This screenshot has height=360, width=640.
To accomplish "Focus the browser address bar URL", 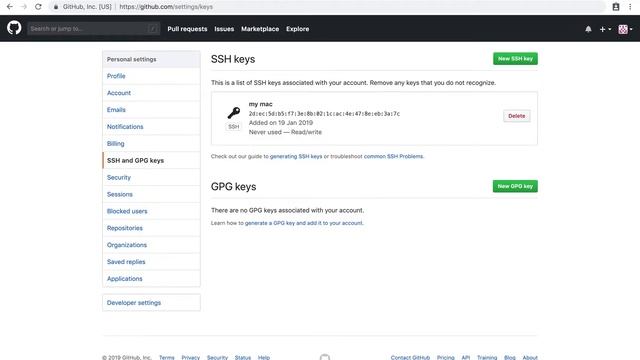I will click(x=166, y=7).
